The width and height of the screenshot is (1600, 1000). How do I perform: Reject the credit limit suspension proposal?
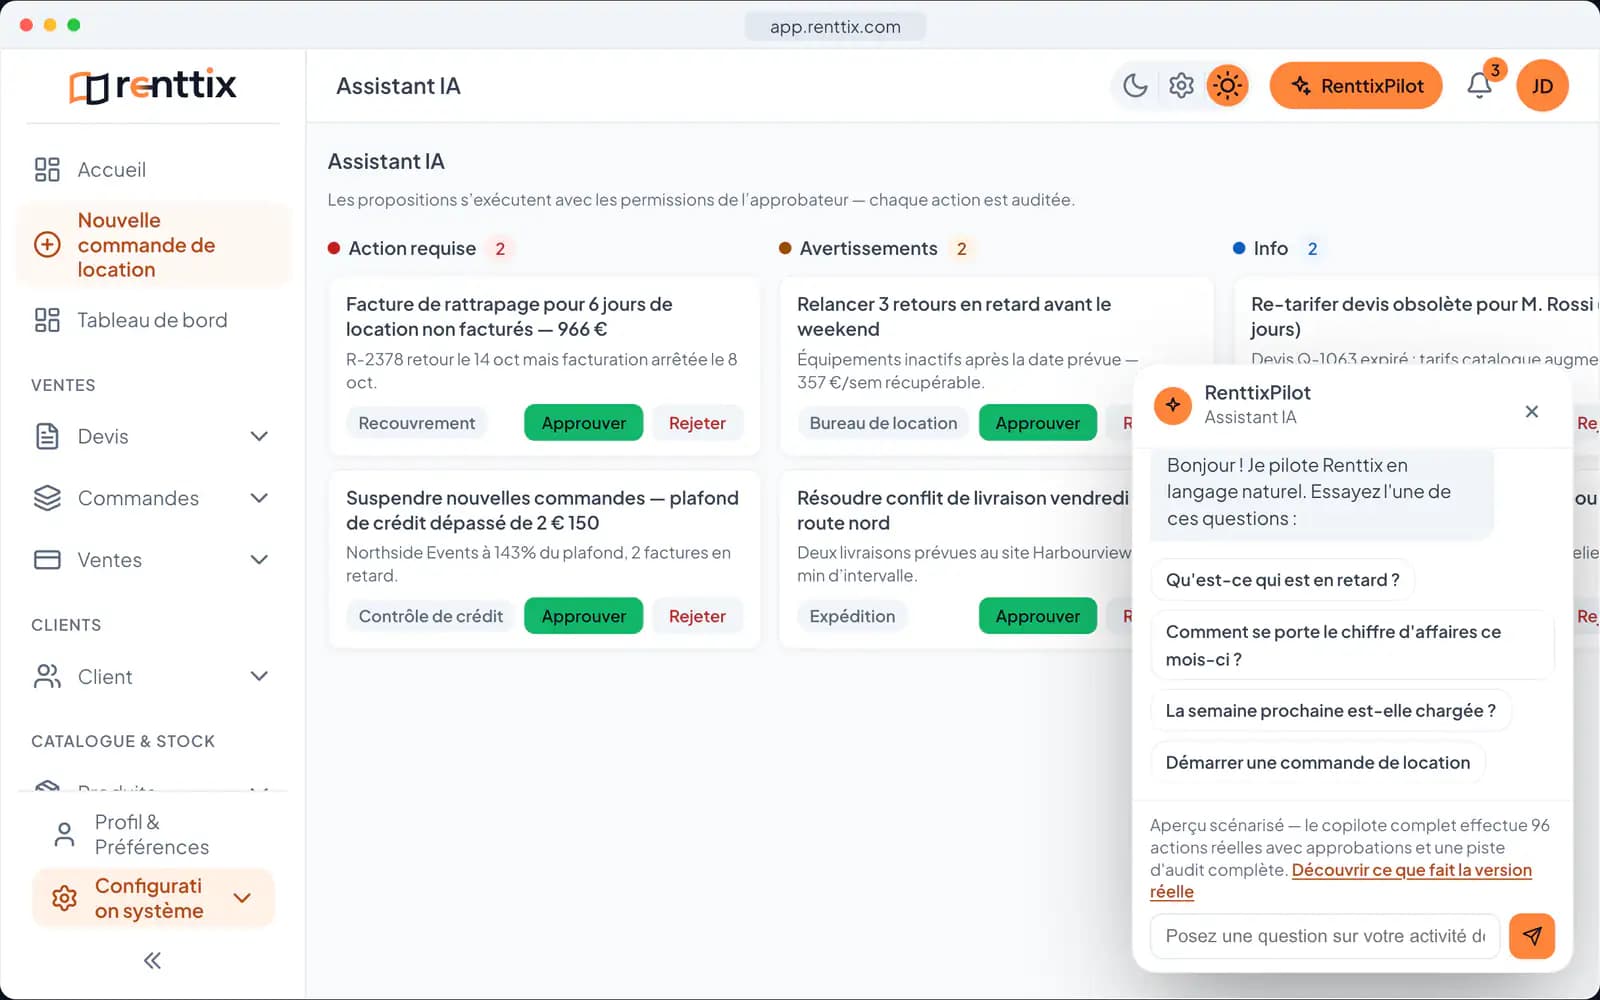click(x=697, y=616)
